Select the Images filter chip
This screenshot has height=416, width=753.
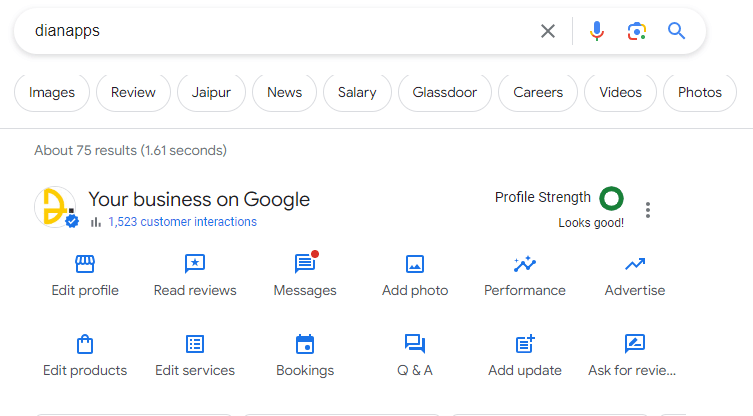(x=52, y=92)
